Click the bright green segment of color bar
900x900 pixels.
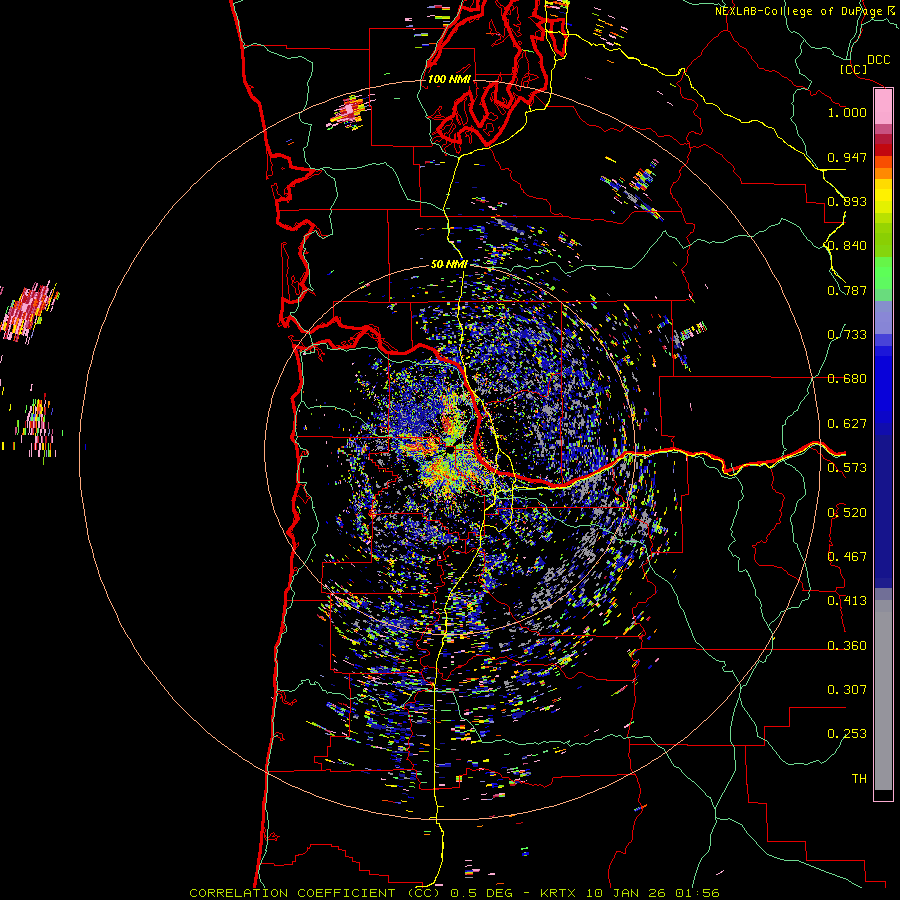click(x=883, y=273)
